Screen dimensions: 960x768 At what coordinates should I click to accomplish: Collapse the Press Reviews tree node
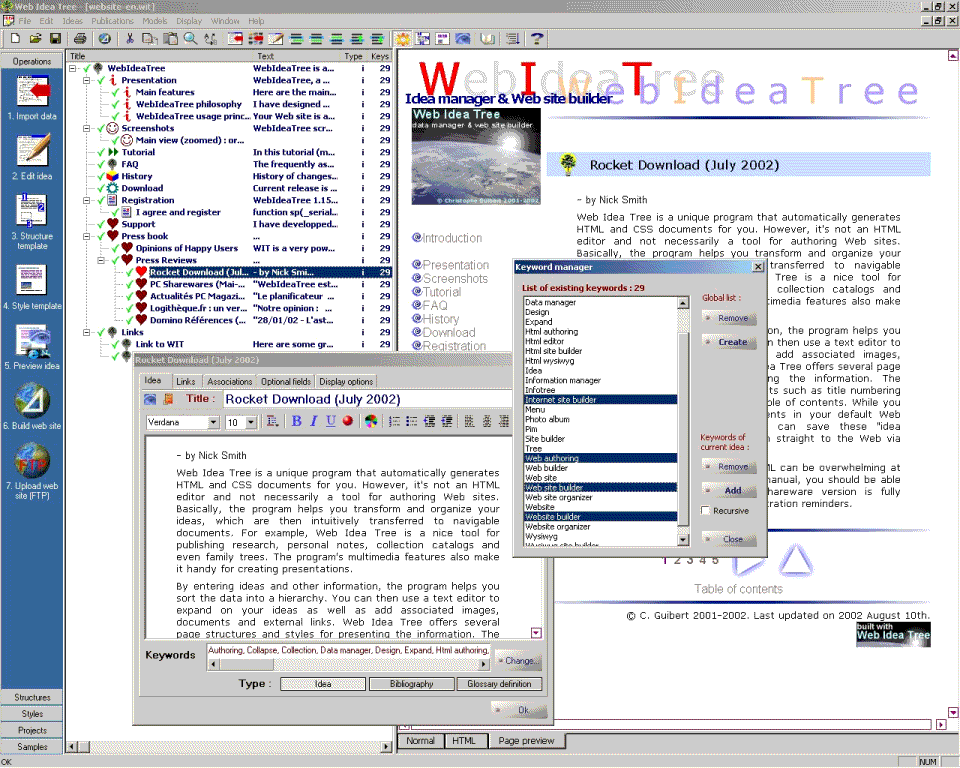pyautogui.click(x=101, y=260)
